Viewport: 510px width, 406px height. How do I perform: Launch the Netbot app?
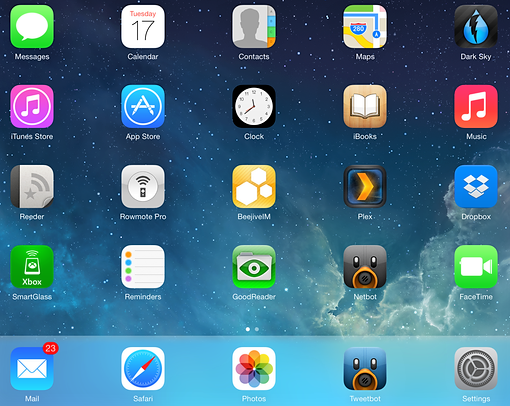pyautogui.click(x=365, y=267)
